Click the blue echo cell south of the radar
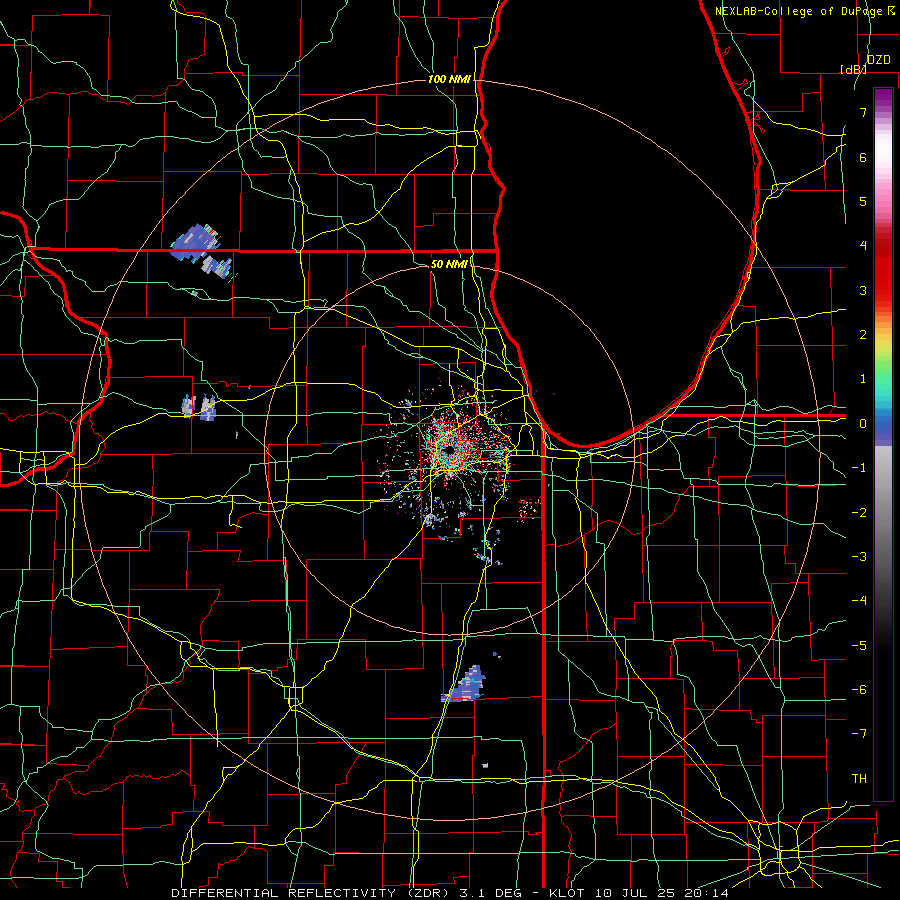The height and width of the screenshot is (900, 900). pyautogui.click(x=465, y=685)
